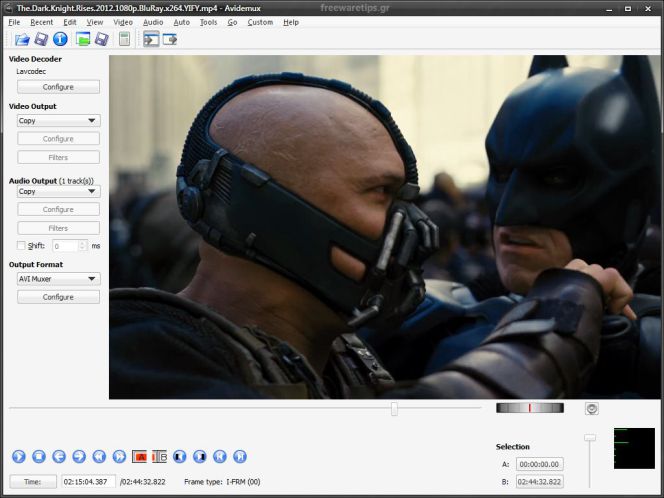Click Configure under Video Decoder

[58, 87]
